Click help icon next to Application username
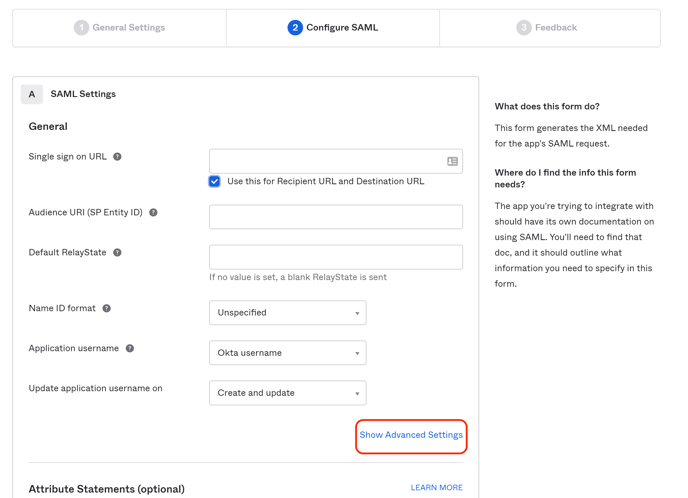 click(x=130, y=349)
